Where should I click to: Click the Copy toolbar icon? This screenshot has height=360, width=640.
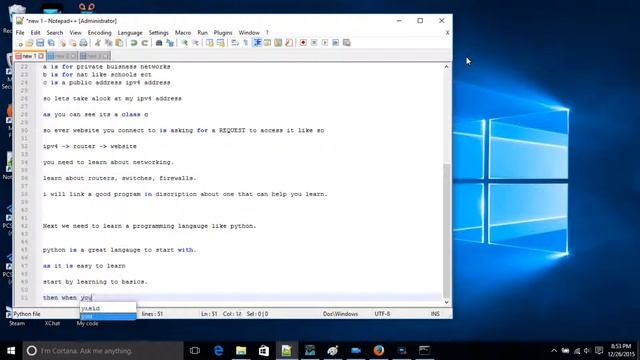(108, 43)
